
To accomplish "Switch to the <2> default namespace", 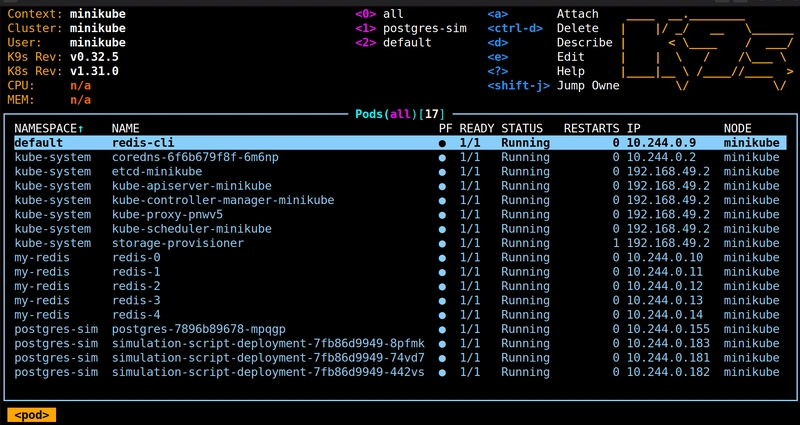I will click(x=393, y=42).
